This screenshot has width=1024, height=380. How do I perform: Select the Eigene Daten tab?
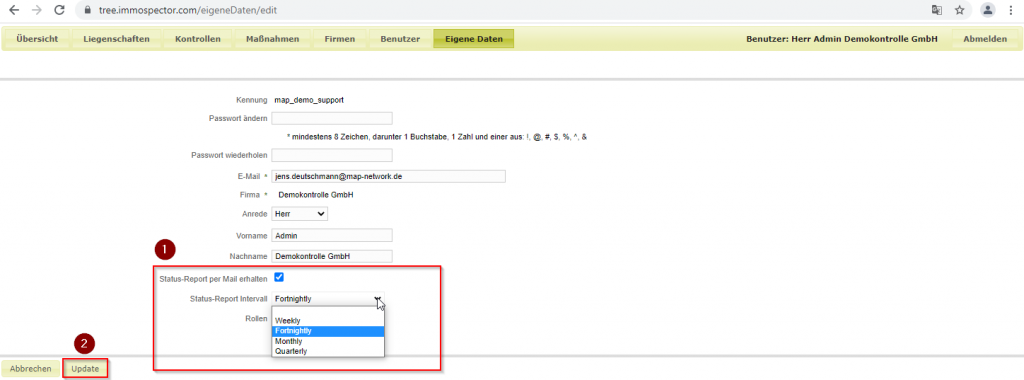click(473, 39)
